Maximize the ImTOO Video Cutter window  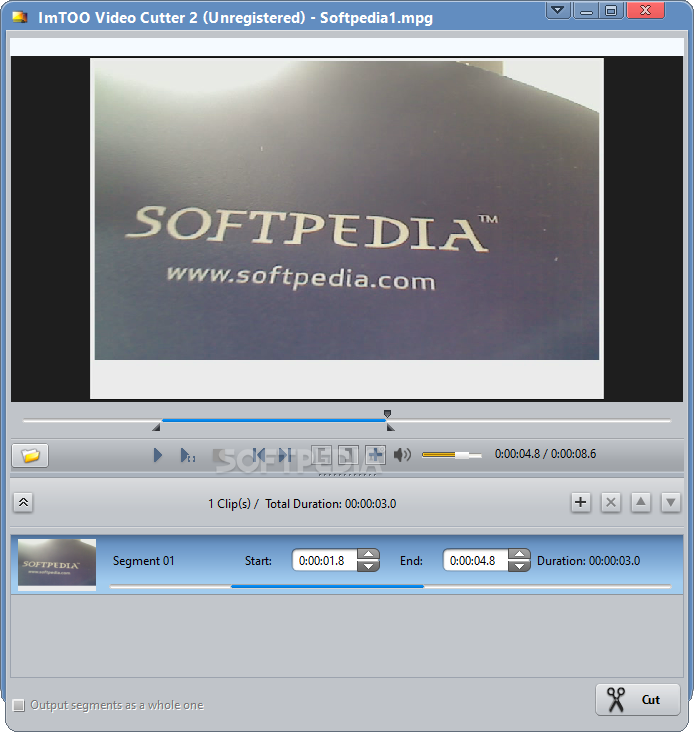point(611,10)
